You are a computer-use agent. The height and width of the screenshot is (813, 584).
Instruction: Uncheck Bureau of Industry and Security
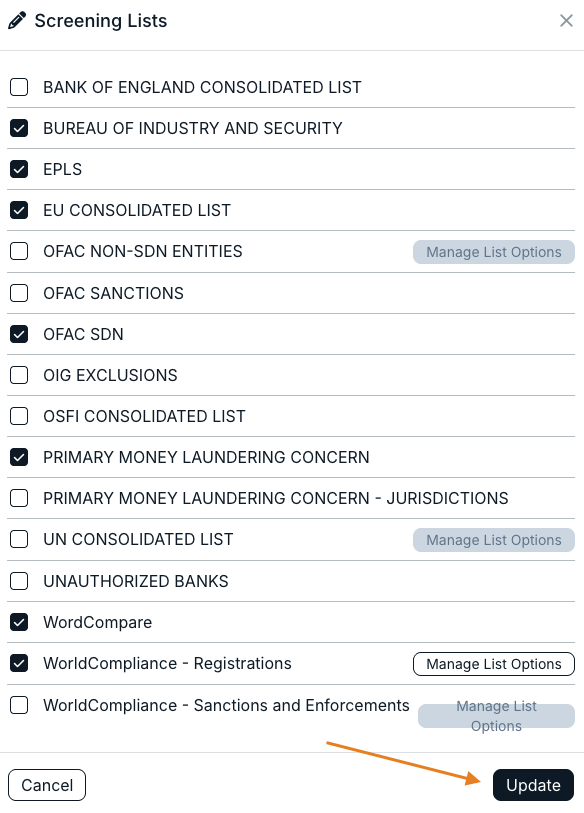click(19, 128)
